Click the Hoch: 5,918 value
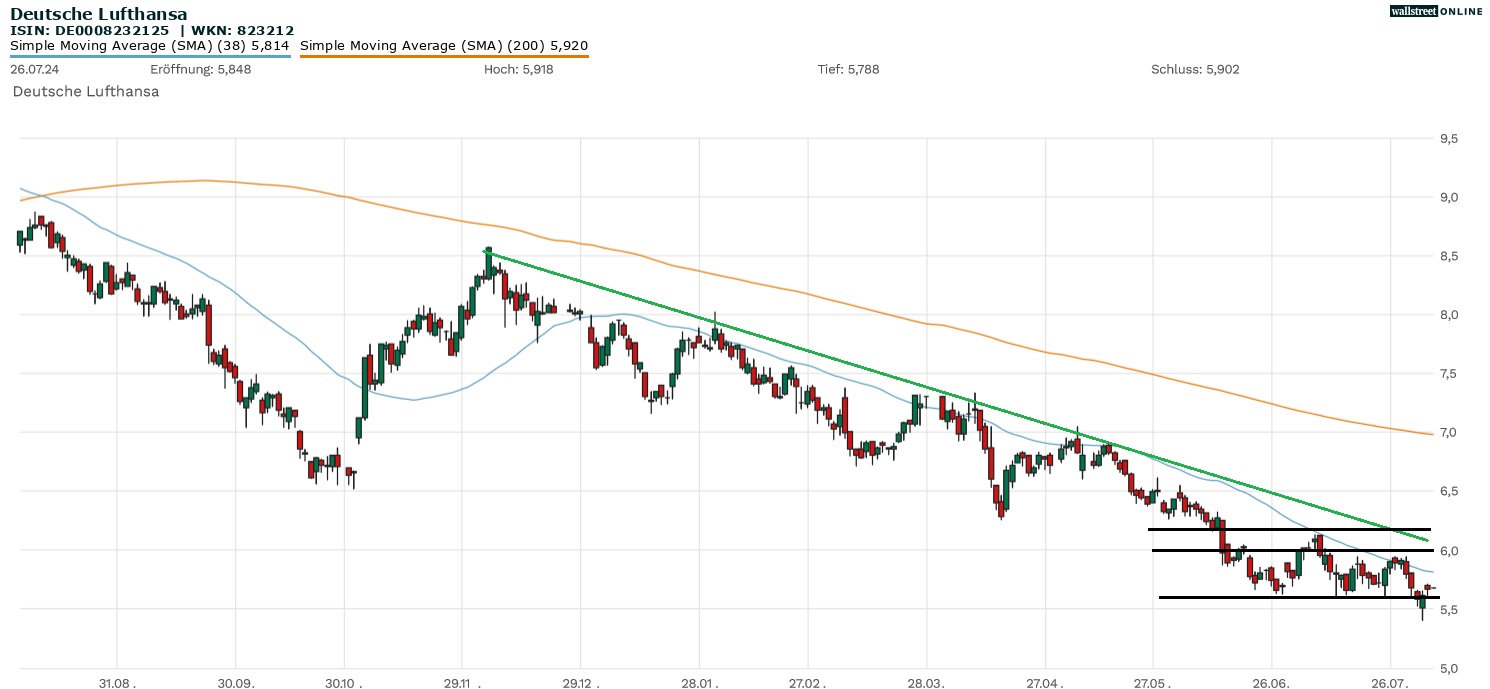The width and height of the screenshot is (1490, 689). point(518,69)
